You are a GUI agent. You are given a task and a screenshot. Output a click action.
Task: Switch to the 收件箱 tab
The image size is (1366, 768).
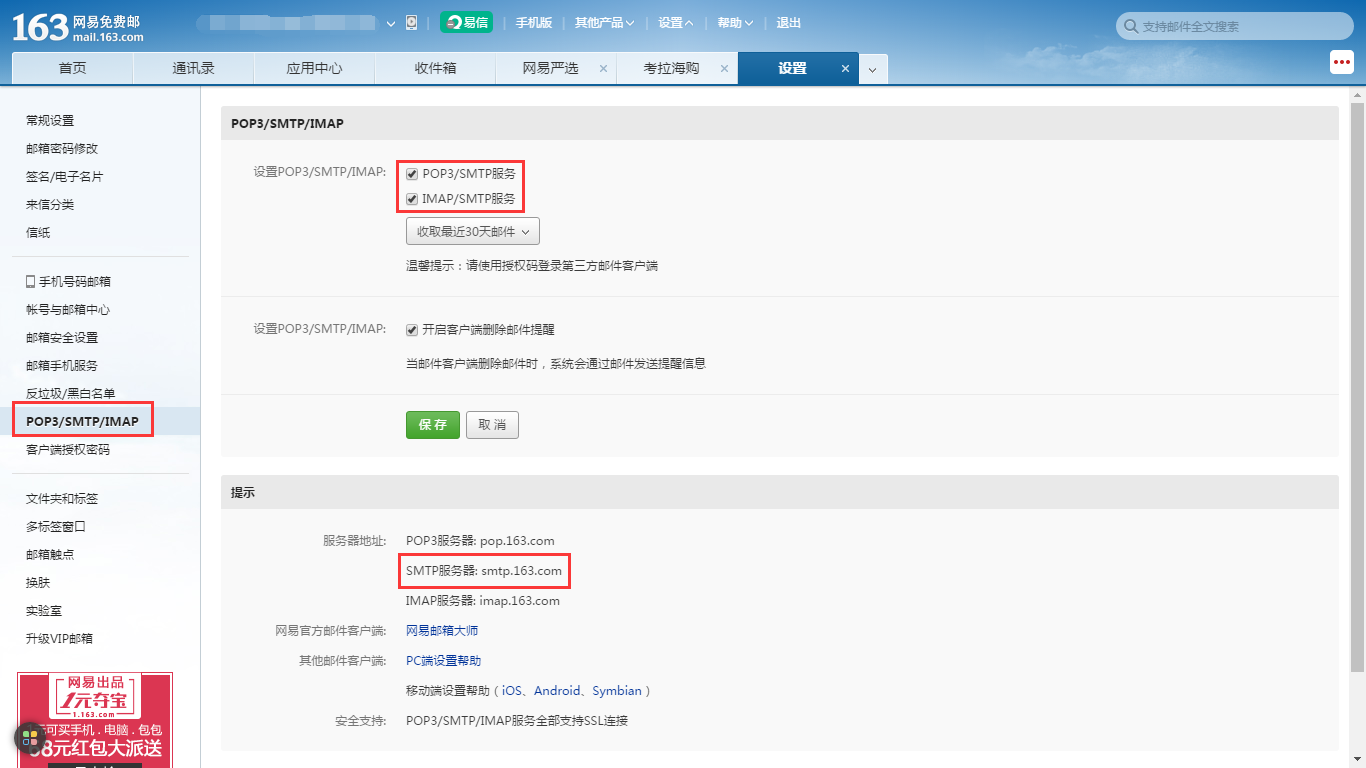click(435, 69)
